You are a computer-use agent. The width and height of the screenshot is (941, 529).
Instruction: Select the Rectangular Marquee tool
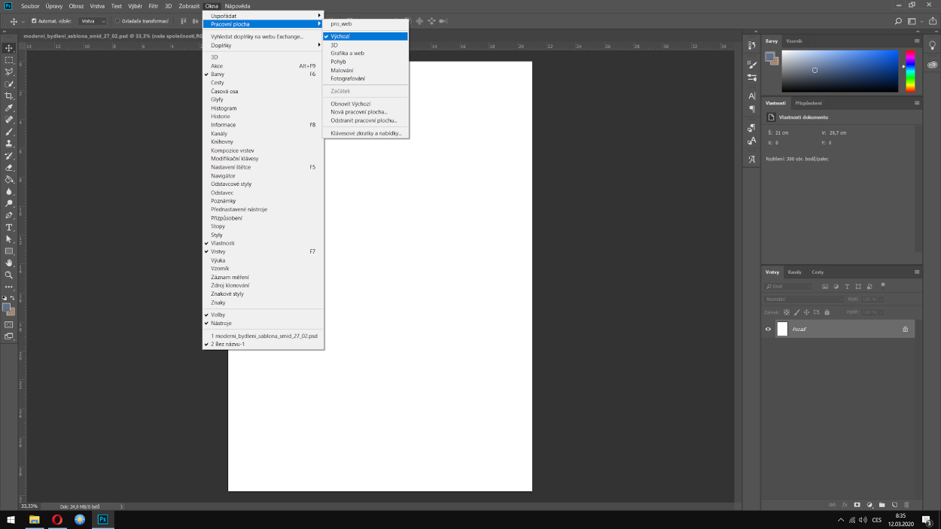click(x=9, y=60)
